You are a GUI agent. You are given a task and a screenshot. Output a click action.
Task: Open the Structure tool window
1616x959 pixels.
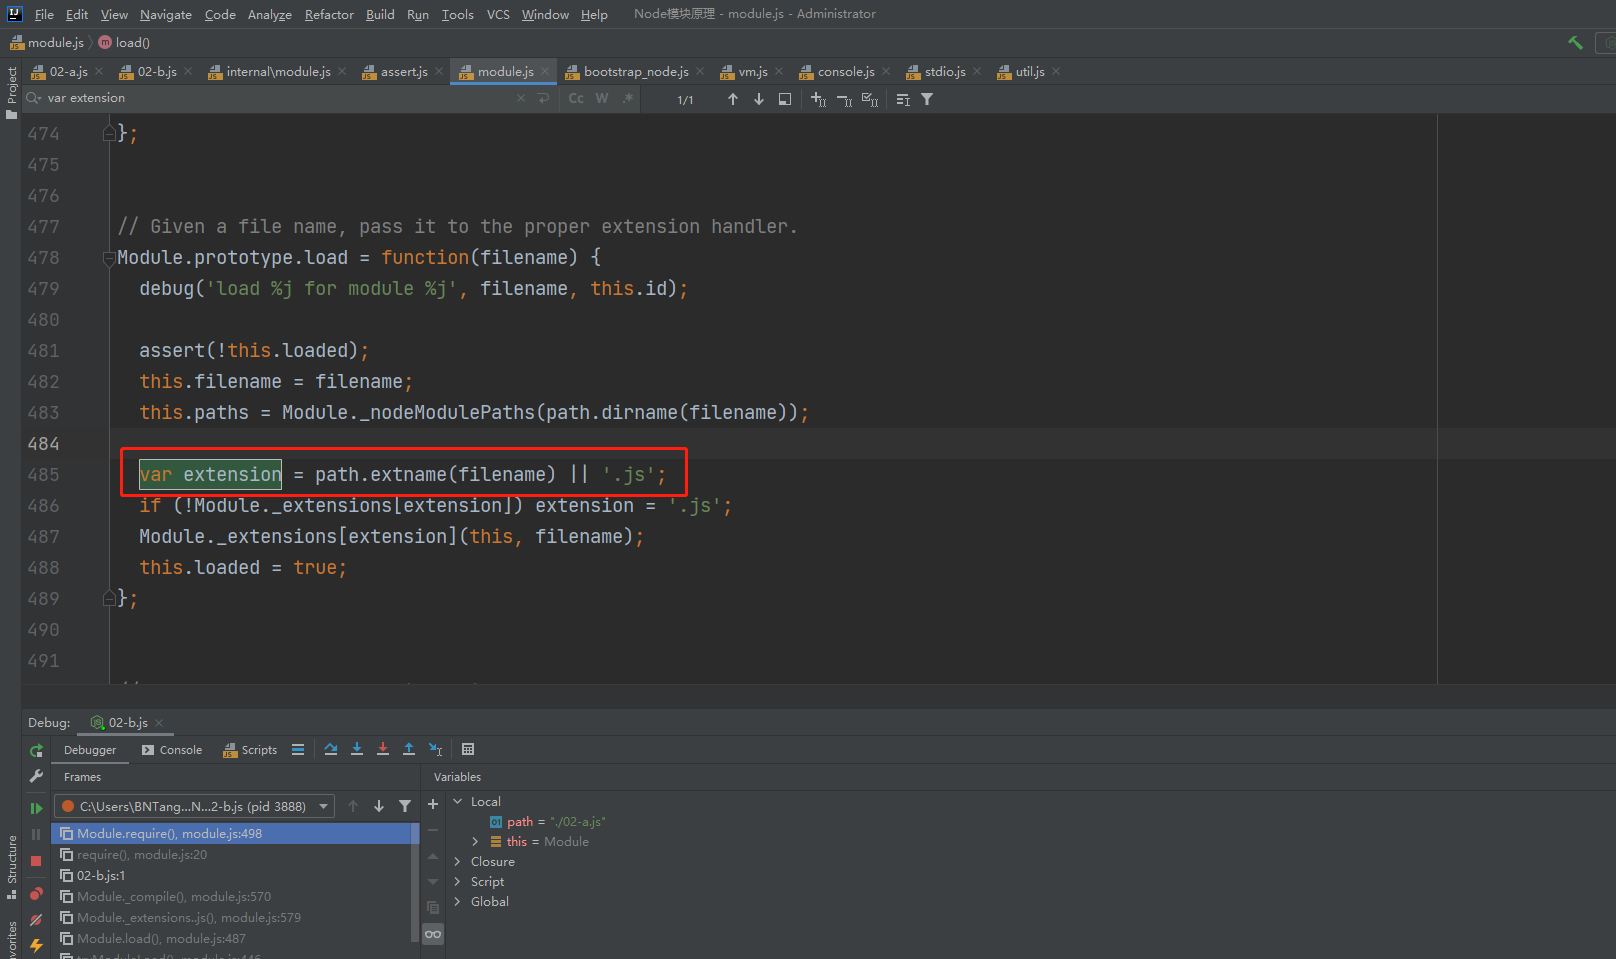(12, 866)
